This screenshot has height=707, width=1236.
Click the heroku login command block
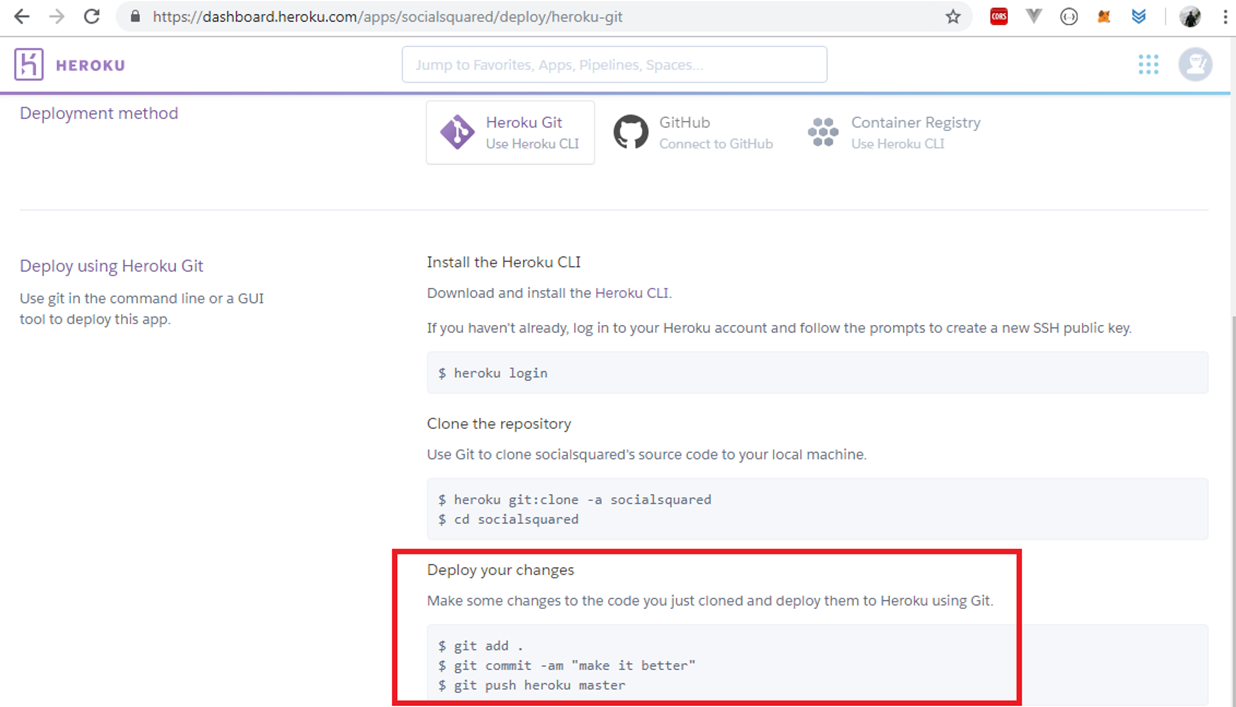click(x=817, y=373)
